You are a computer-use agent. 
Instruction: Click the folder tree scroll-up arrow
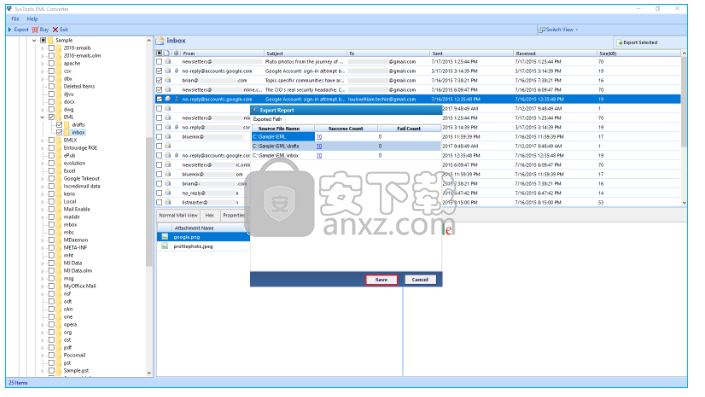point(149,40)
